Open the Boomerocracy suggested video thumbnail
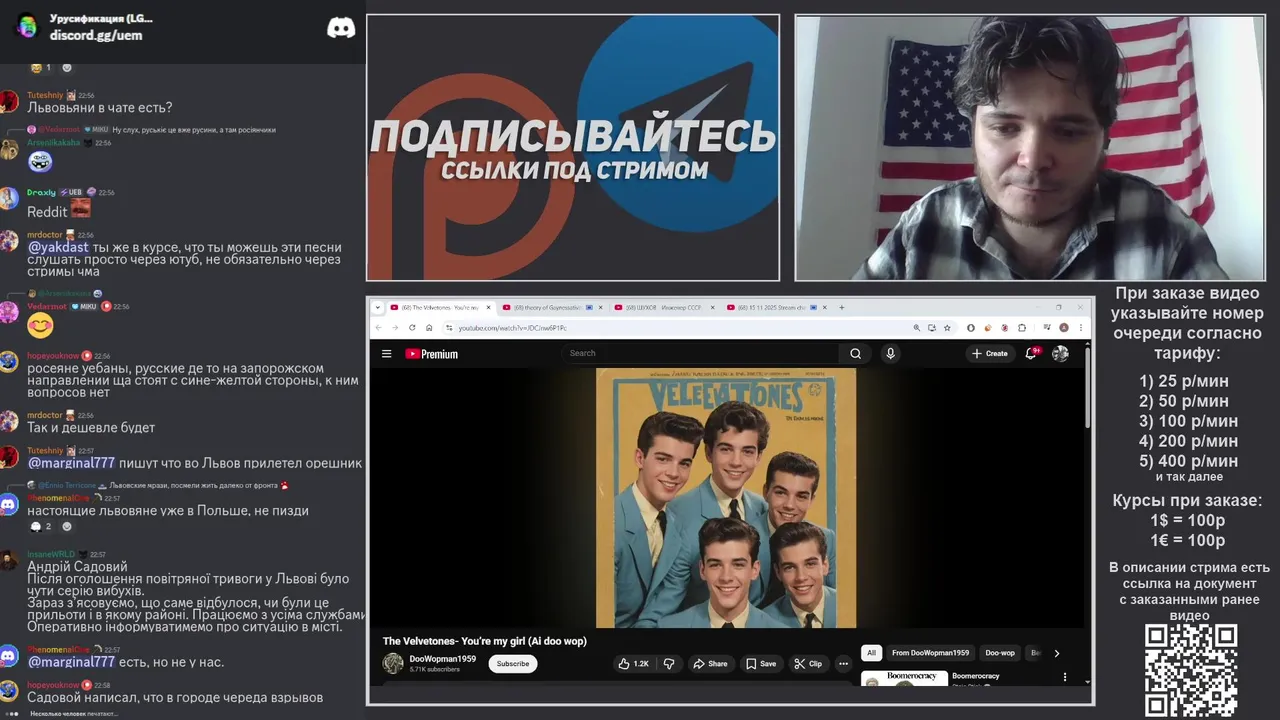 point(903,678)
